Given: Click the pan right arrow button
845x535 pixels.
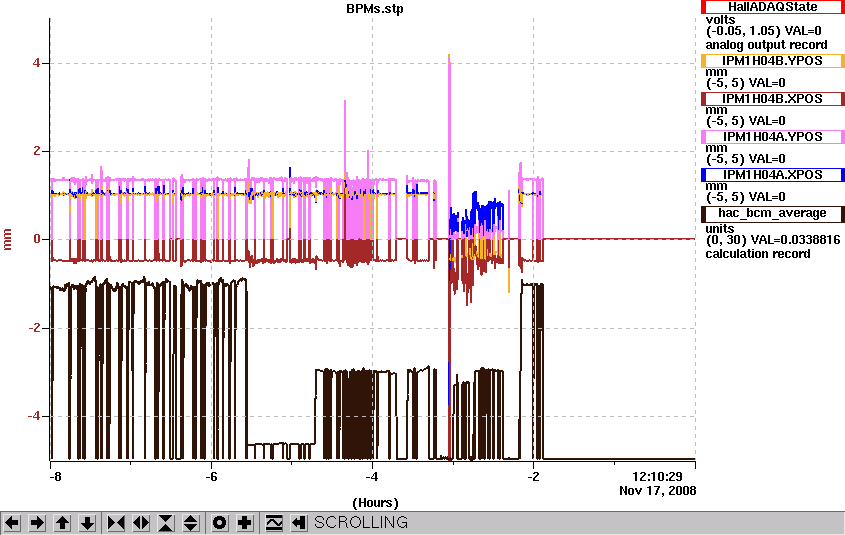Looking at the screenshot, I should point(37,523).
